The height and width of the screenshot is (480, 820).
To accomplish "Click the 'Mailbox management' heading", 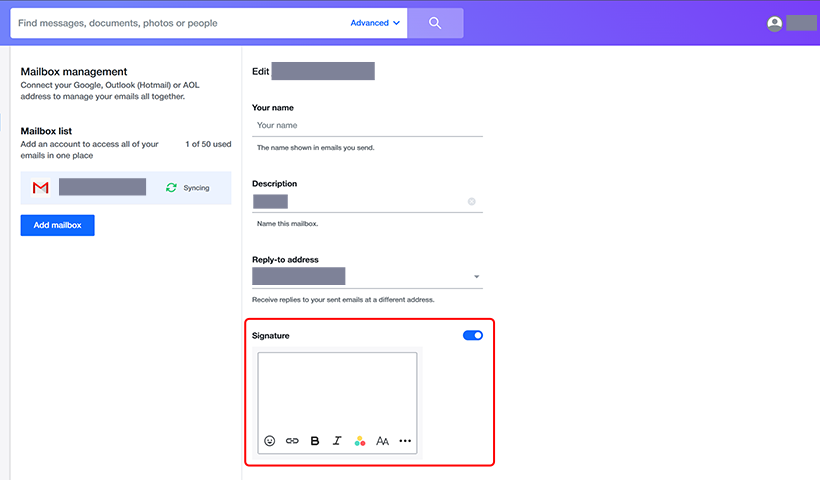I will coord(74,72).
